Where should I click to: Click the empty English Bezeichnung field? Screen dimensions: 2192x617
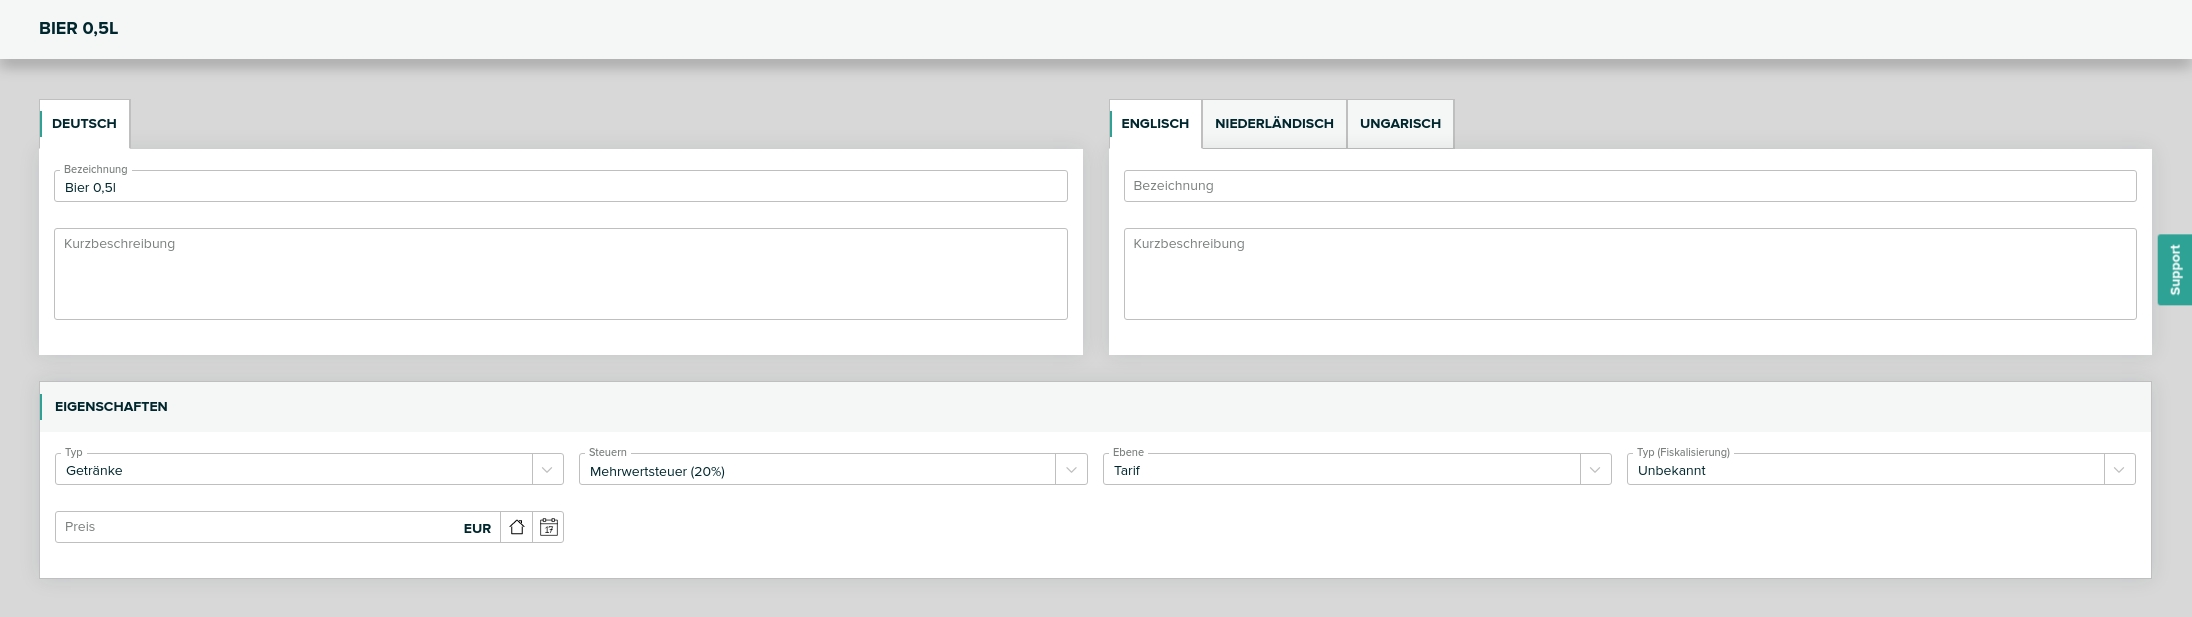(x=1629, y=186)
